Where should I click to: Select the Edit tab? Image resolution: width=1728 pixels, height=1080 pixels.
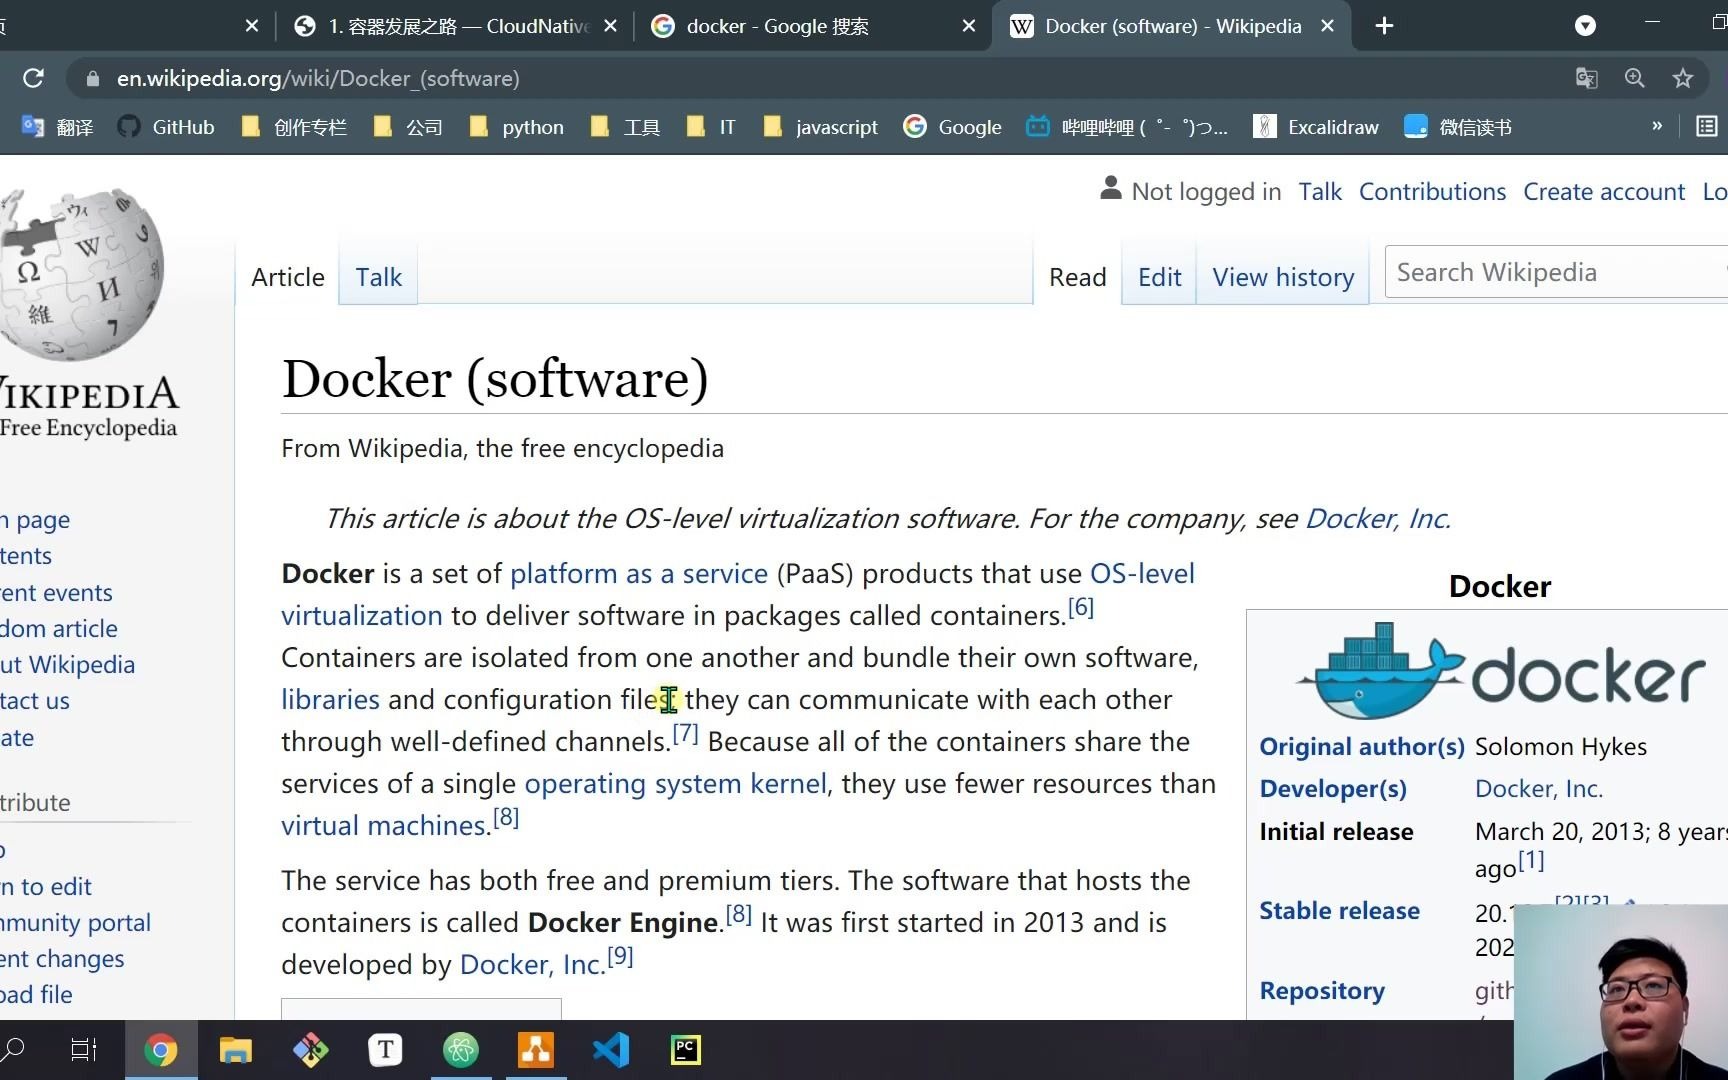pos(1159,277)
